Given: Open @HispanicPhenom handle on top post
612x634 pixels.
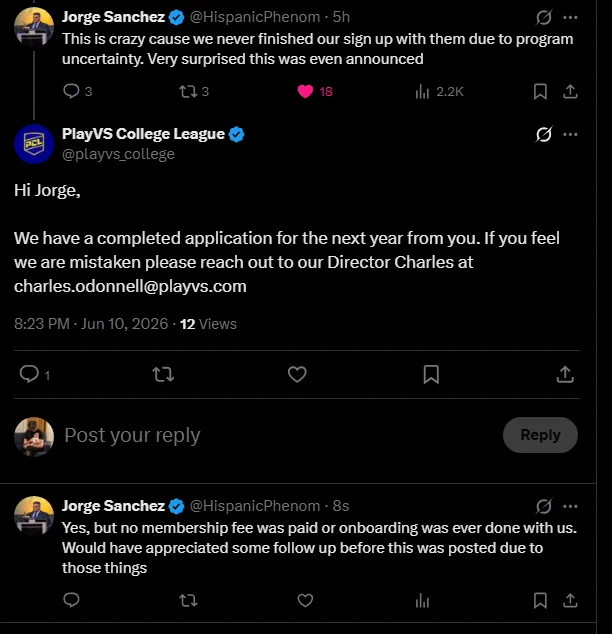Looking at the screenshot, I should pyautogui.click(x=255, y=17).
